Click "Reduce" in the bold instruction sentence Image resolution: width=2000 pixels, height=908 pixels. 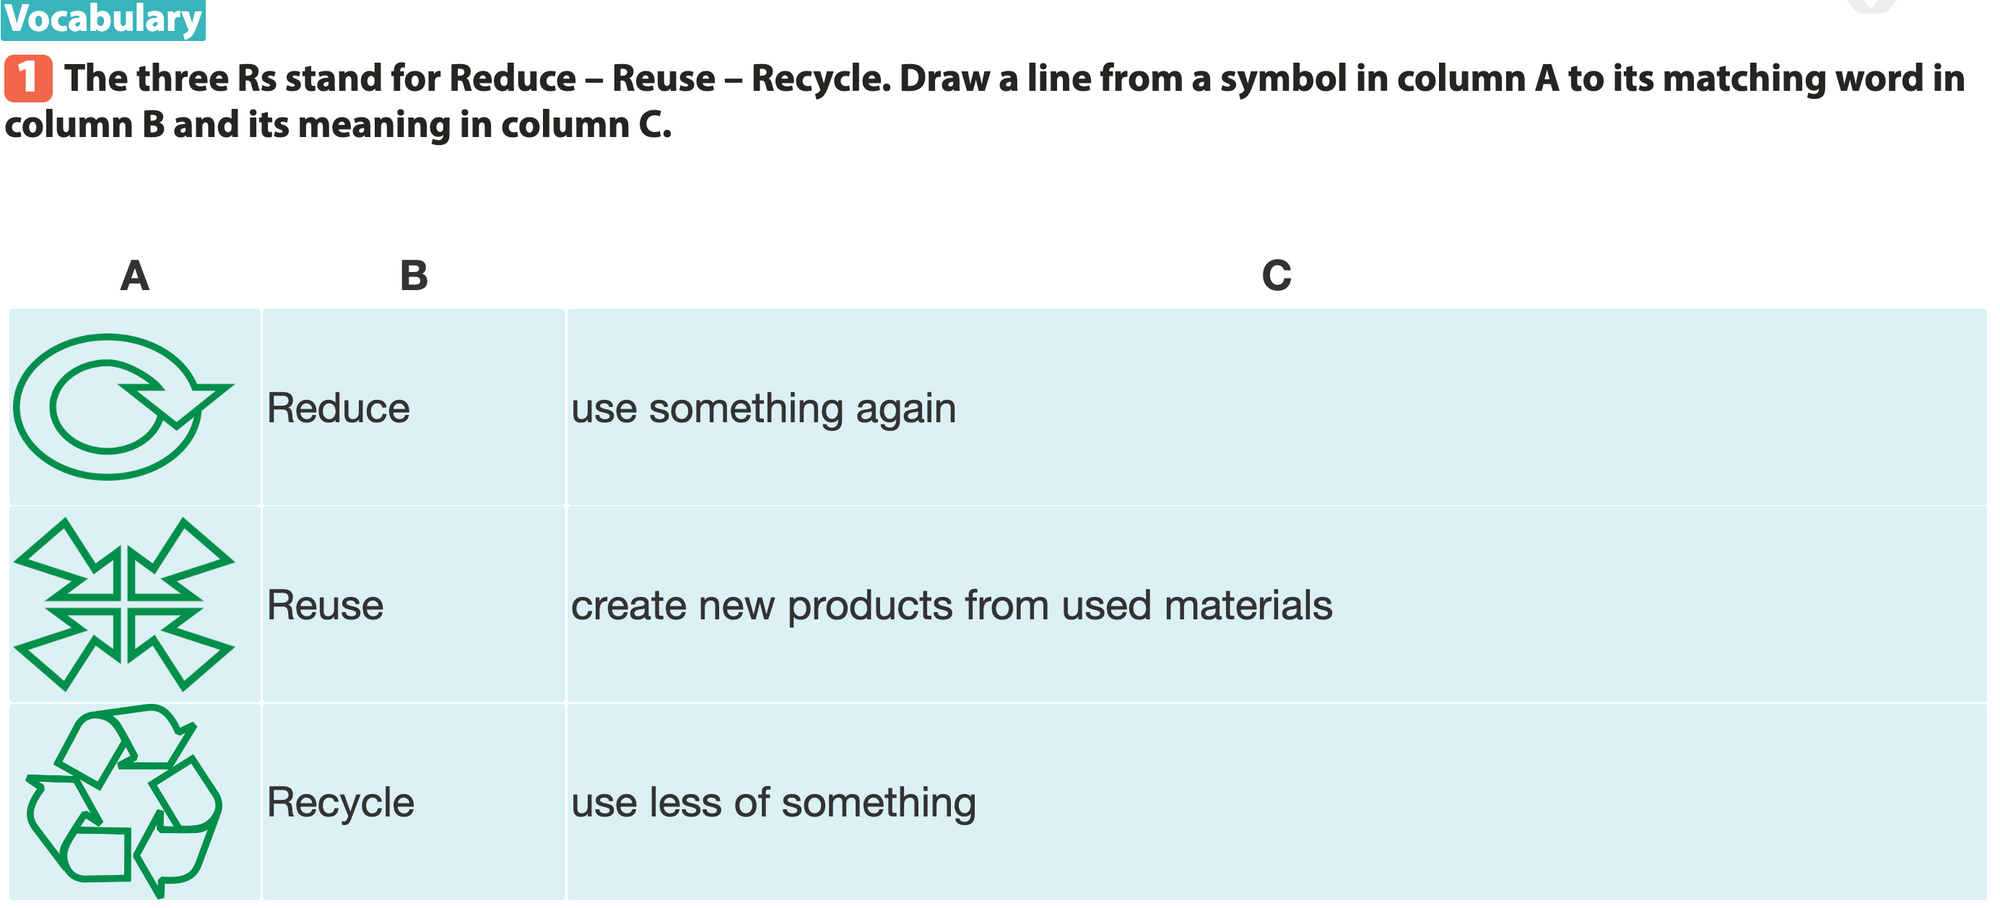(512, 78)
